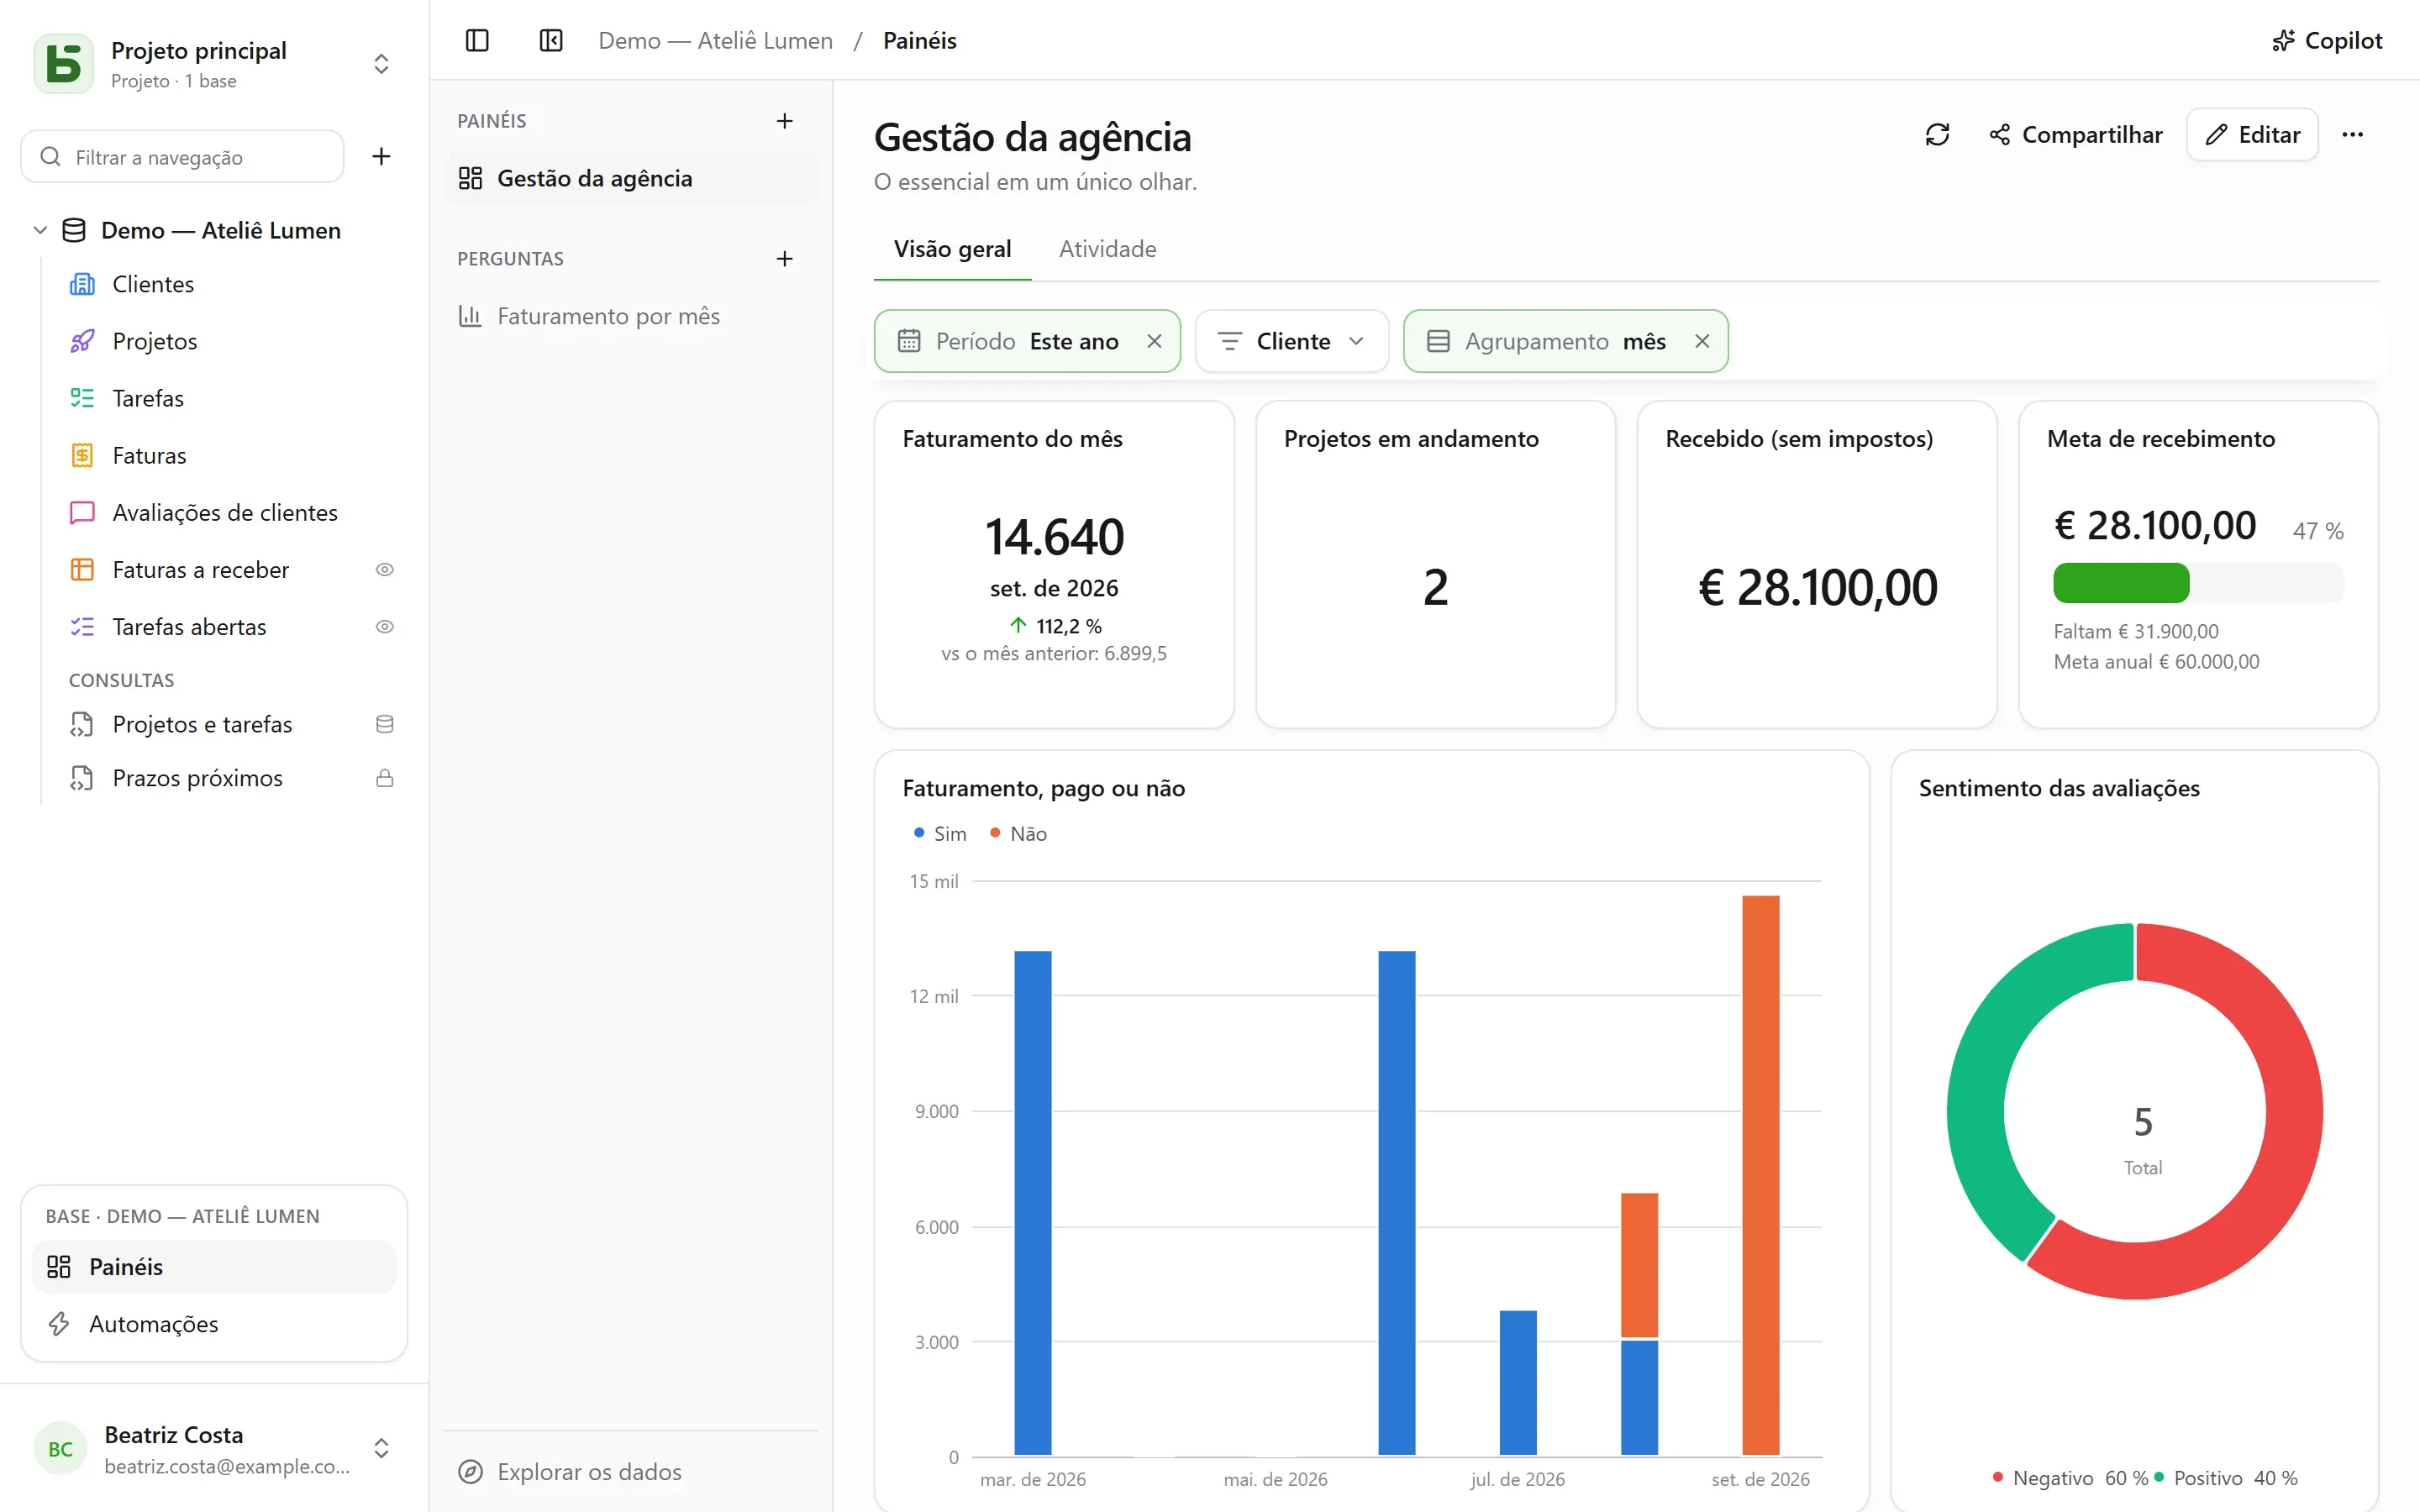Toggle visibility eye for Faturas a receber
Screen dimensions: 2420x1512
[384, 569]
